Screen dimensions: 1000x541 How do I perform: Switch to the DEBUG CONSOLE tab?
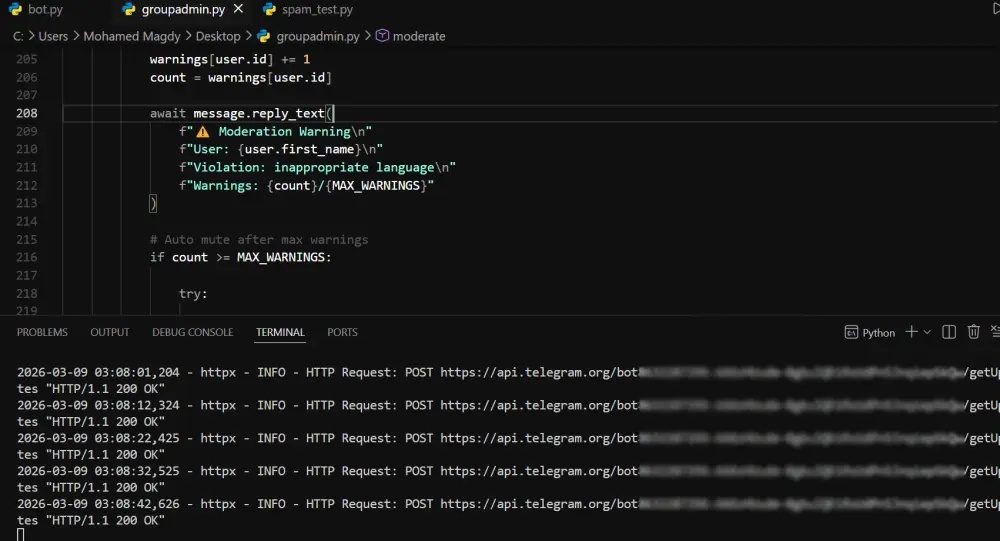[x=193, y=332]
